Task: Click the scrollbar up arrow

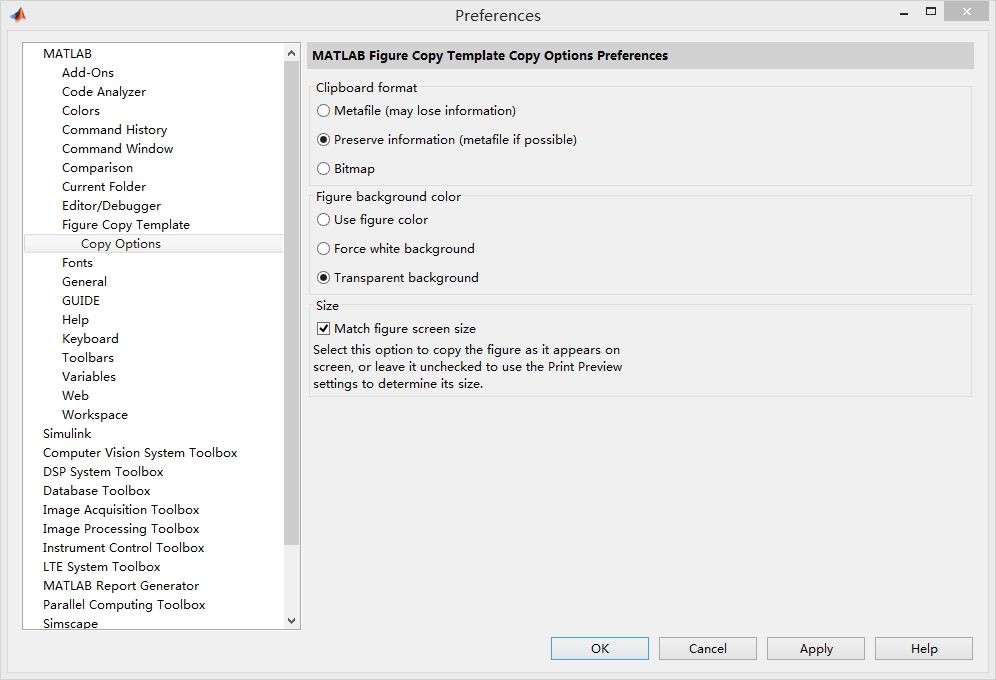Action: 291,52
